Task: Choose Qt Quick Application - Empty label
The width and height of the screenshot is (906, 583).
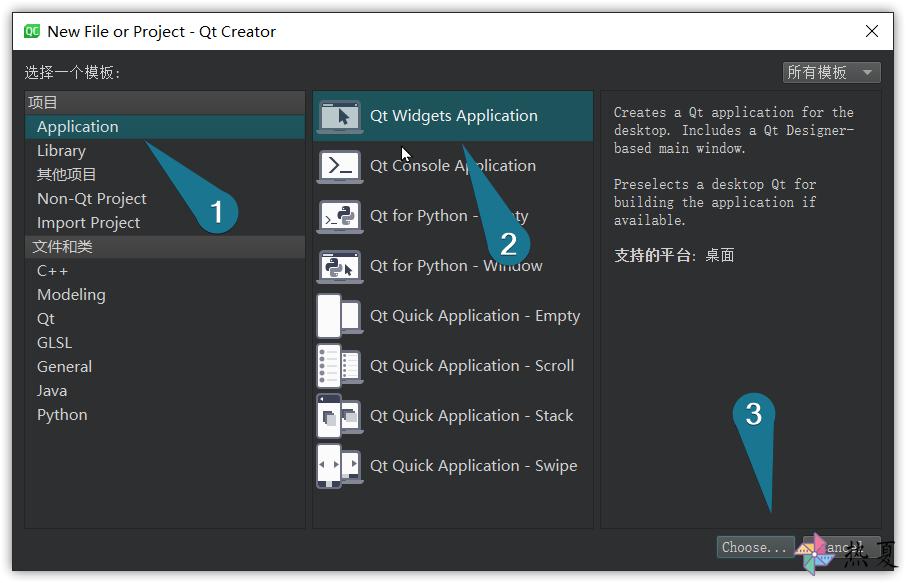Action: pos(475,316)
